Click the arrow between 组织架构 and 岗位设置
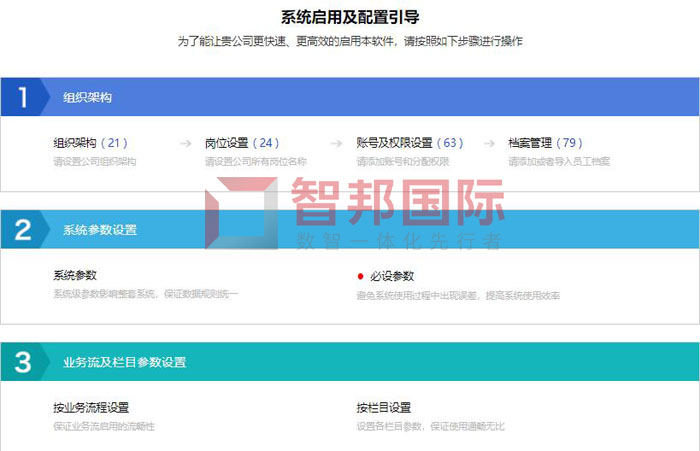This screenshot has height=451, width=700. pos(185,143)
